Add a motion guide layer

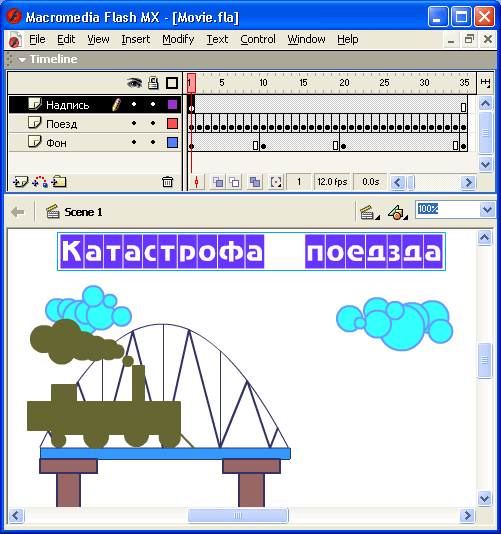[x=40, y=182]
